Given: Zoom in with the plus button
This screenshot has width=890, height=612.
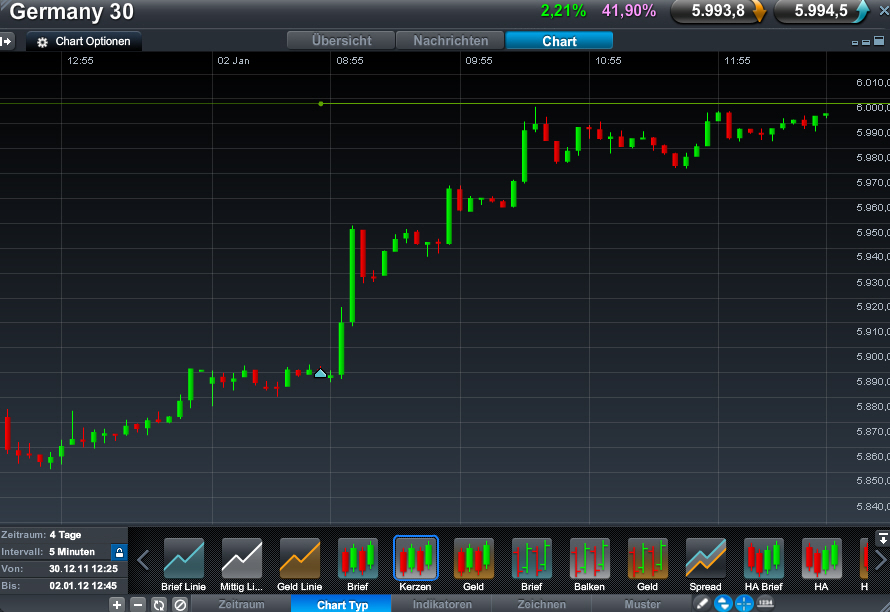Looking at the screenshot, I should pyautogui.click(x=116, y=605).
